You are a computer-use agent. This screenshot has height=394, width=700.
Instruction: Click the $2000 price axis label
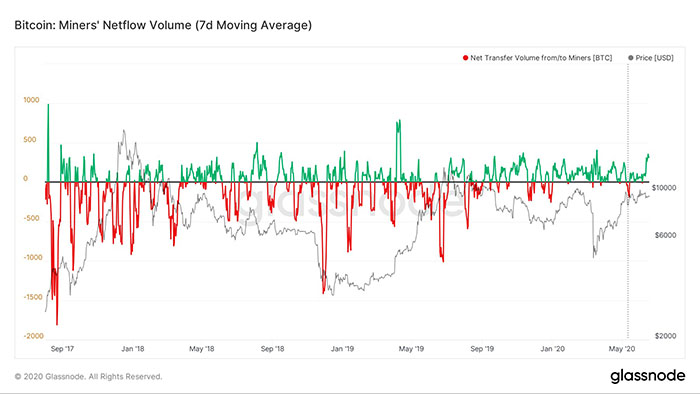(x=666, y=336)
